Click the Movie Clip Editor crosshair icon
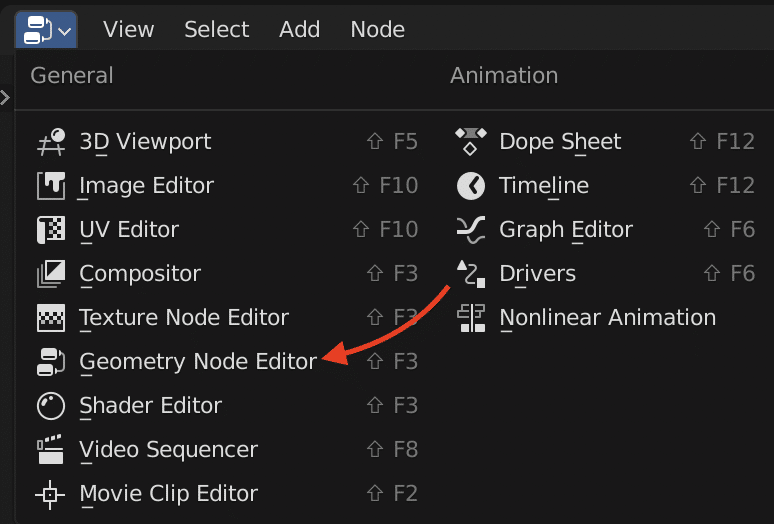The width and height of the screenshot is (774, 524). point(50,494)
